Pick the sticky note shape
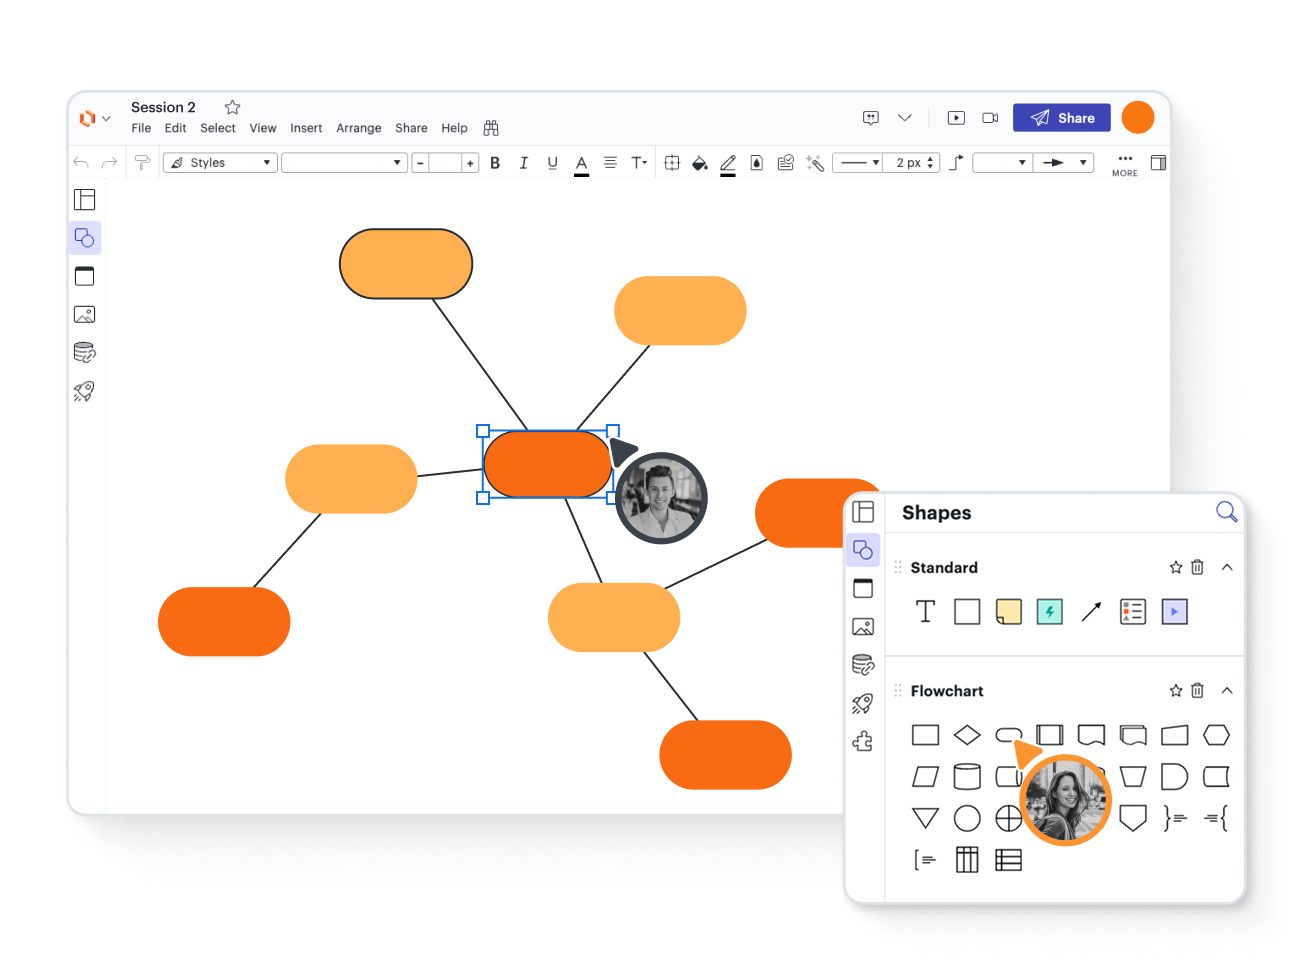The width and height of the screenshot is (1309, 969). 1009,611
